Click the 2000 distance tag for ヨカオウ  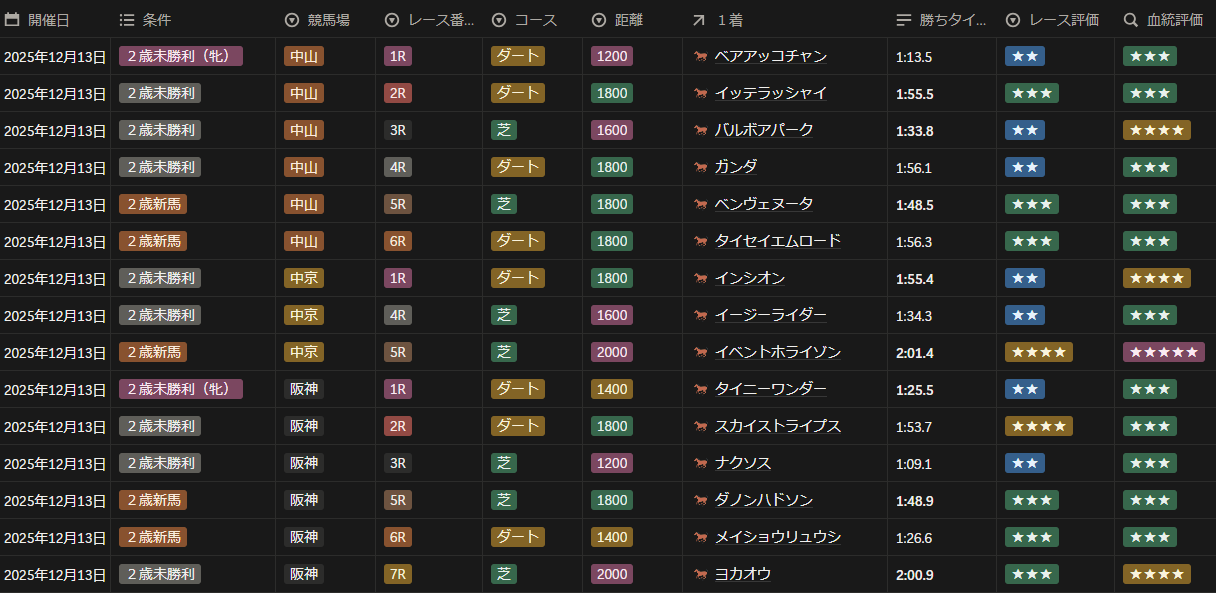pos(611,575)
